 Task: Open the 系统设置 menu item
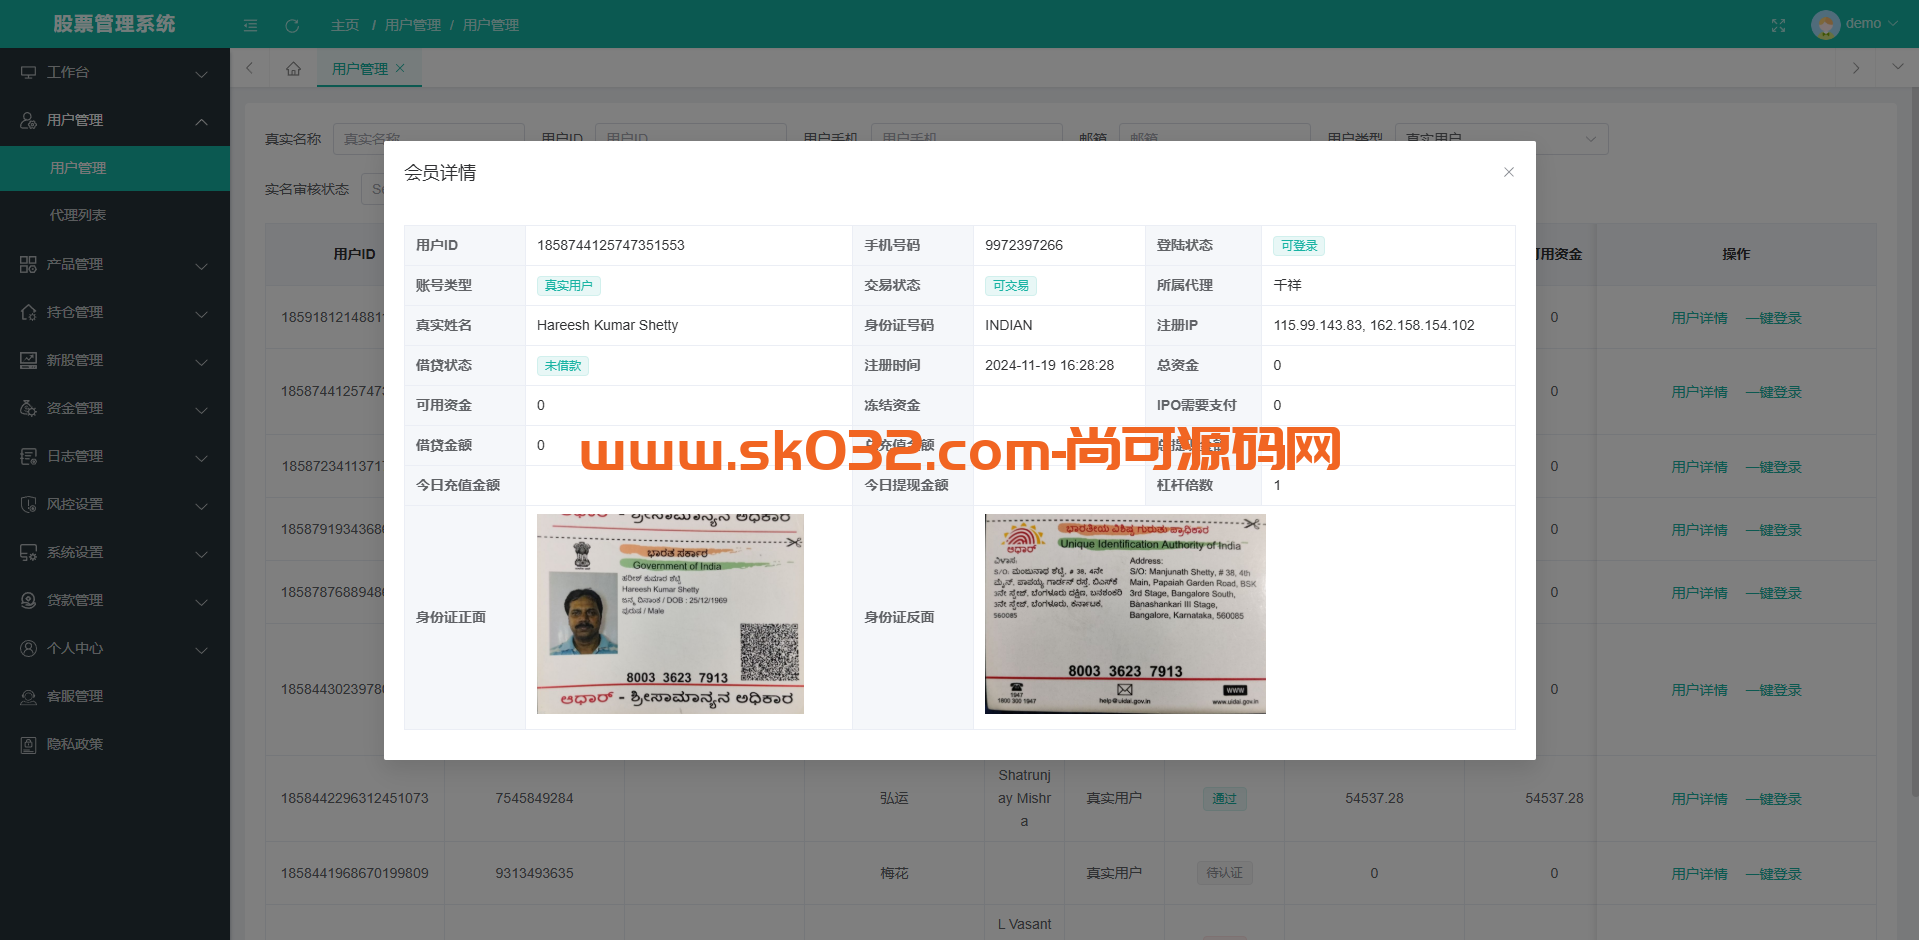115,552
